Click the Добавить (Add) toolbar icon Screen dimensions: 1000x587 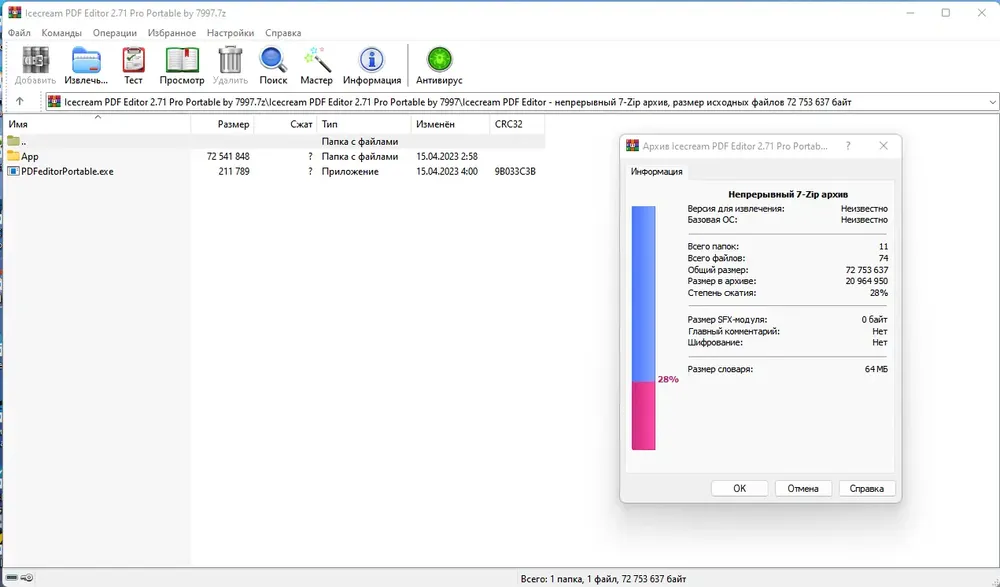coord(36,61)
